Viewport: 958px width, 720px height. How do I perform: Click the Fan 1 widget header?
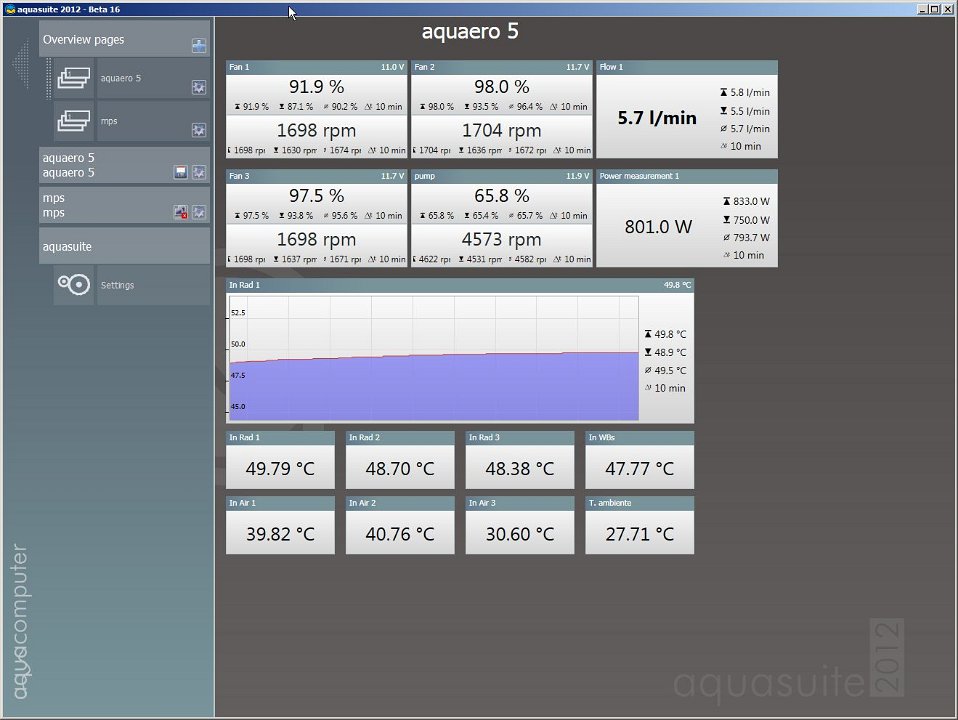point(316,67)
